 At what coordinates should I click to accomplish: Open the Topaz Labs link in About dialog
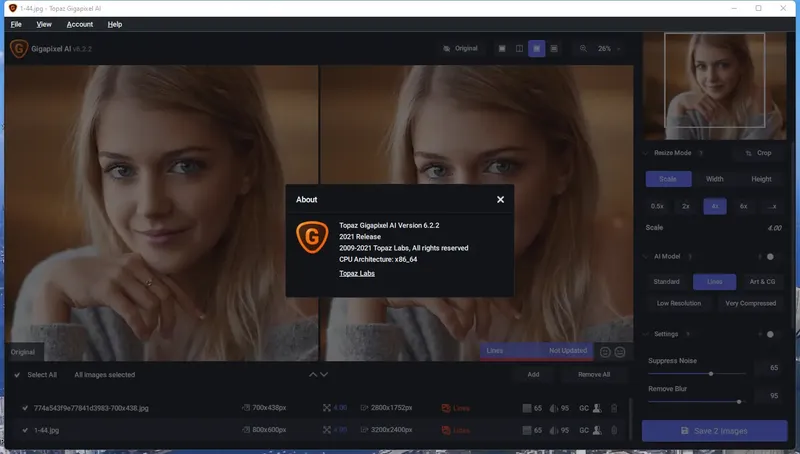click(357, 273)
